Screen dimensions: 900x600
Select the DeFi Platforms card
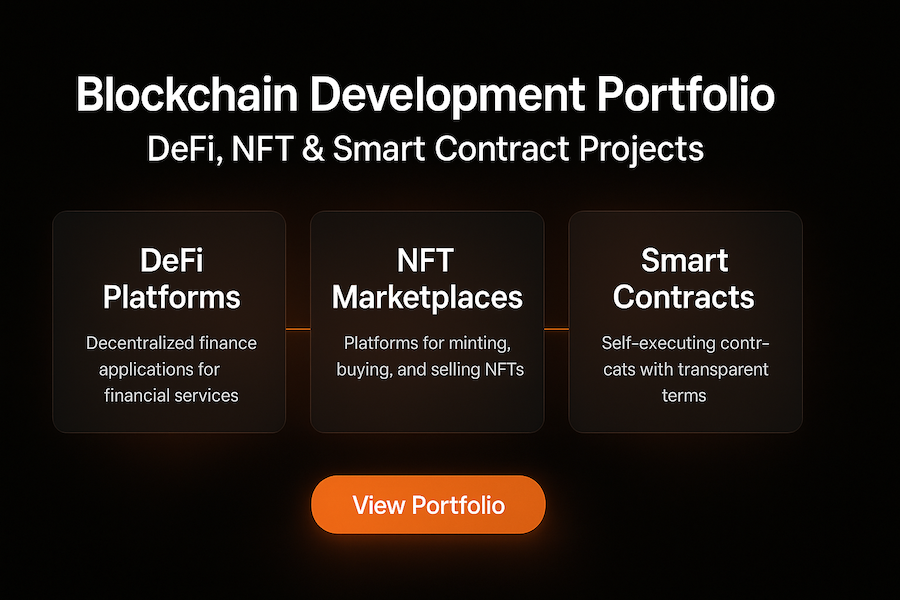(x=170, y=320)
